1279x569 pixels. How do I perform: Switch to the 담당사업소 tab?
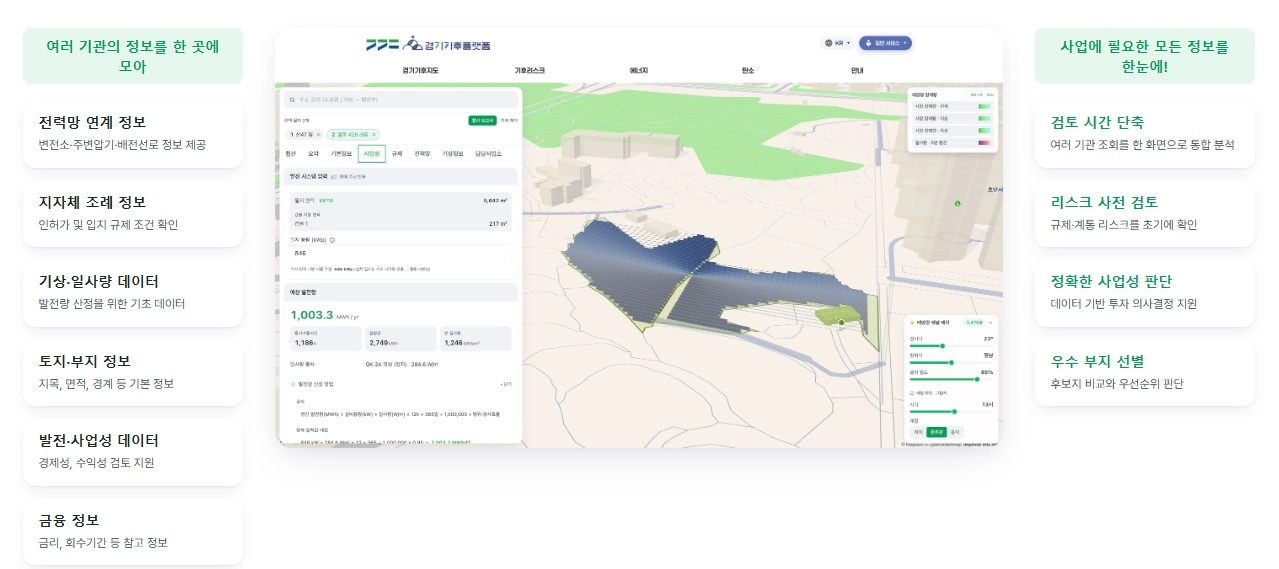tap(488, 154)
